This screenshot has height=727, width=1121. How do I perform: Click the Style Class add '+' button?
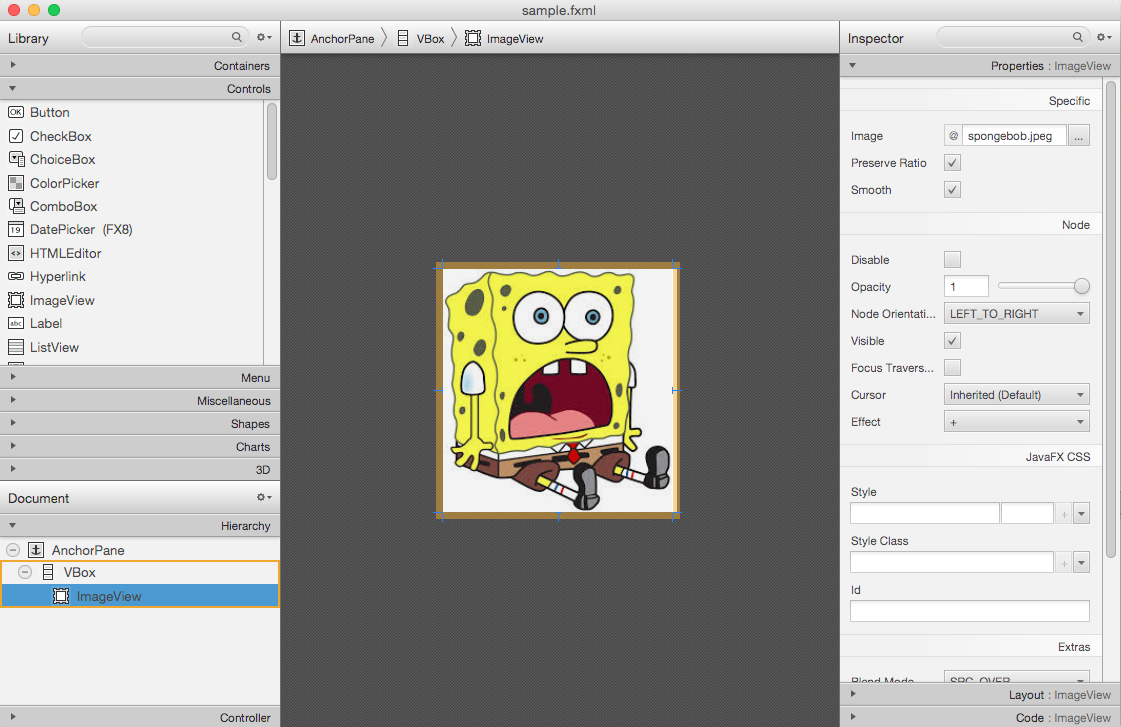(1064, 563)
